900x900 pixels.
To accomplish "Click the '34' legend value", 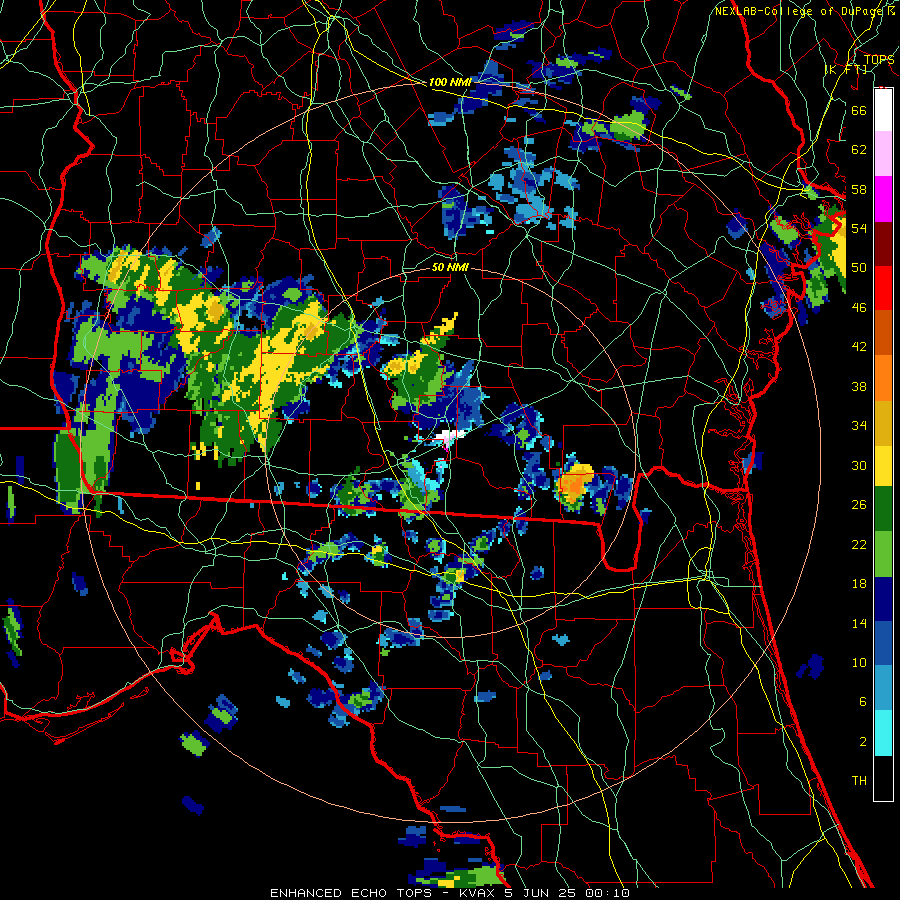I will click(x=859, y=426).
